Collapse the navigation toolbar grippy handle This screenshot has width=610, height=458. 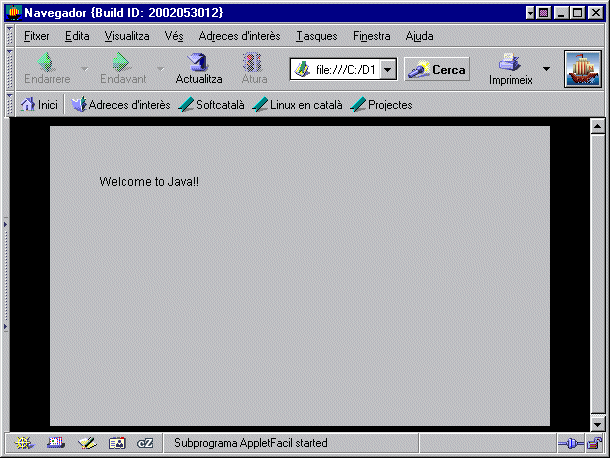pos(10,69)
